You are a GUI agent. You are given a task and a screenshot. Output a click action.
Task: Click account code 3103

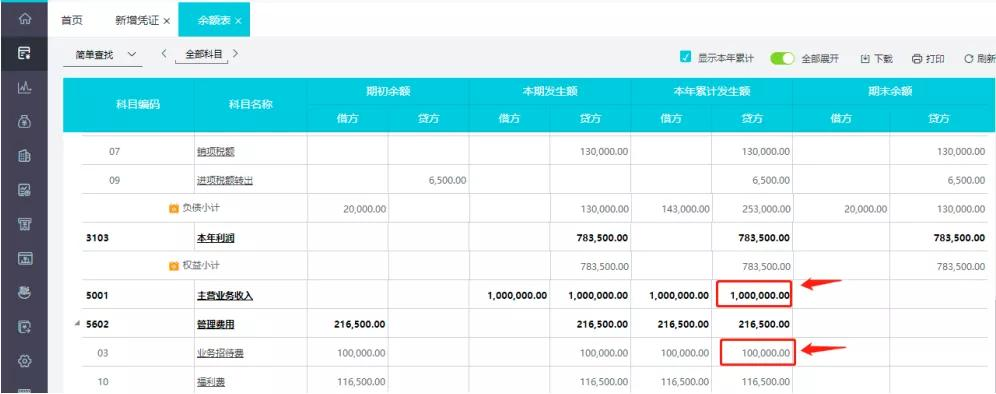97,238
